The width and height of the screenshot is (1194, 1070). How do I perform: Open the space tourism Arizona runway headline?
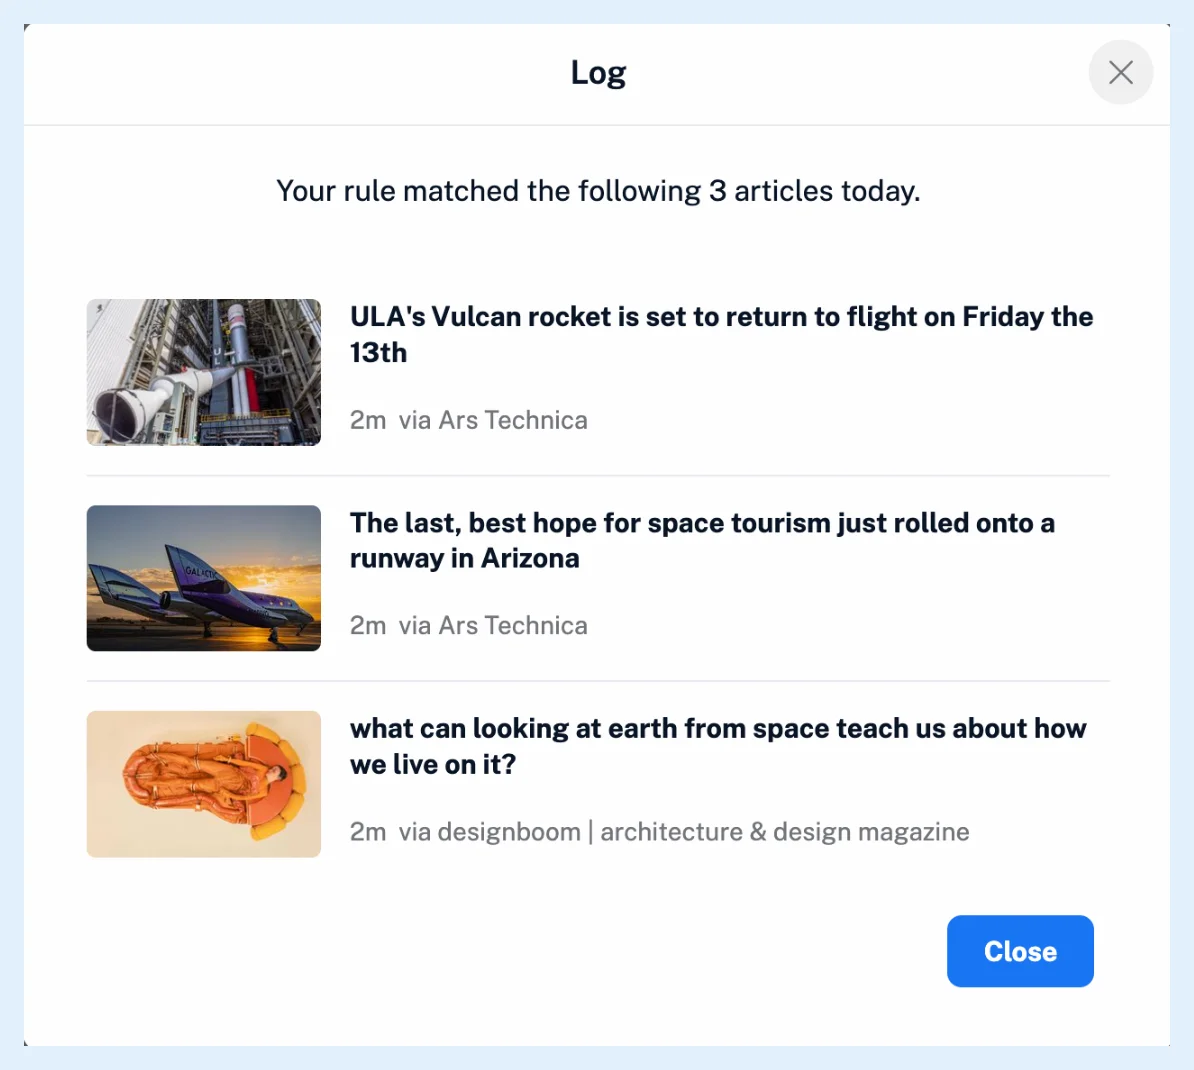(702, 541)
